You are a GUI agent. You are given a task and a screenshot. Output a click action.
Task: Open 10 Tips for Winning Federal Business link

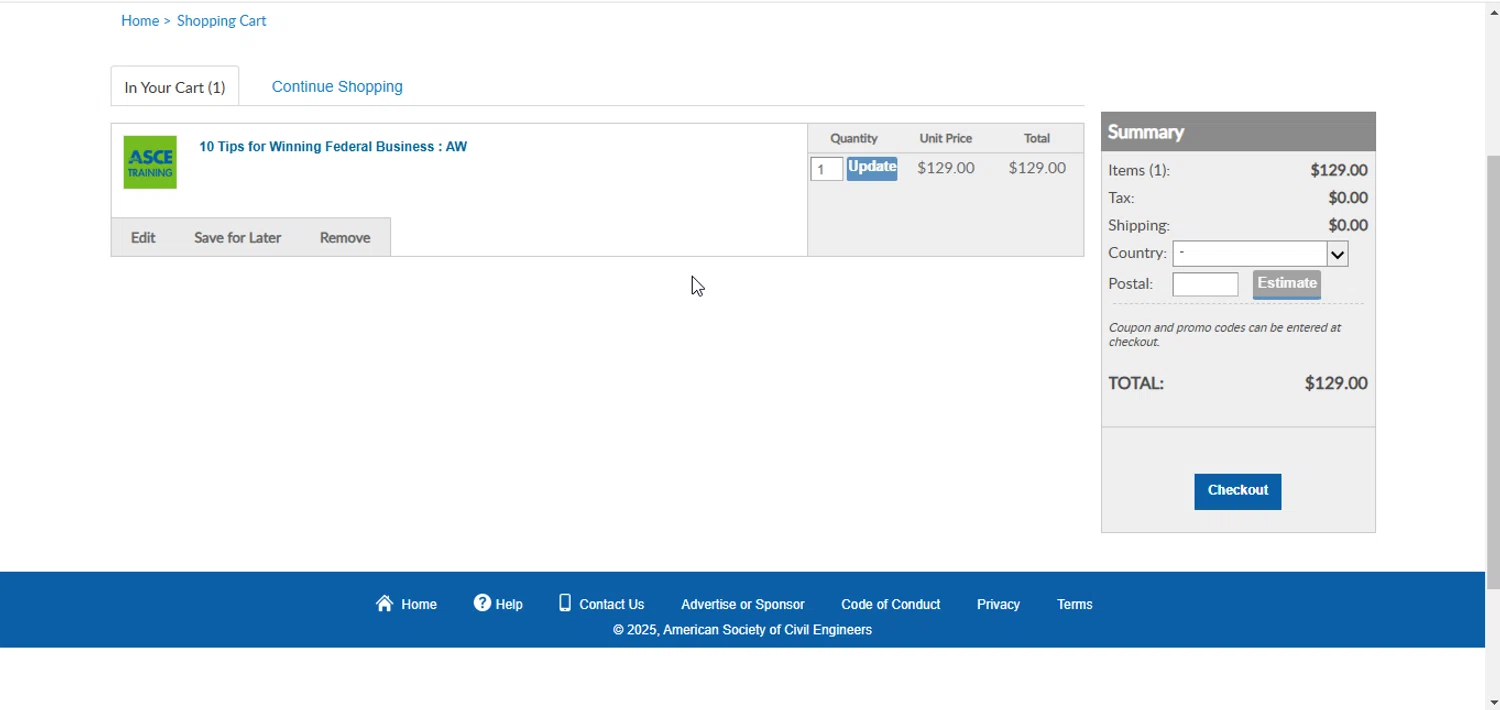coord(333,147)
